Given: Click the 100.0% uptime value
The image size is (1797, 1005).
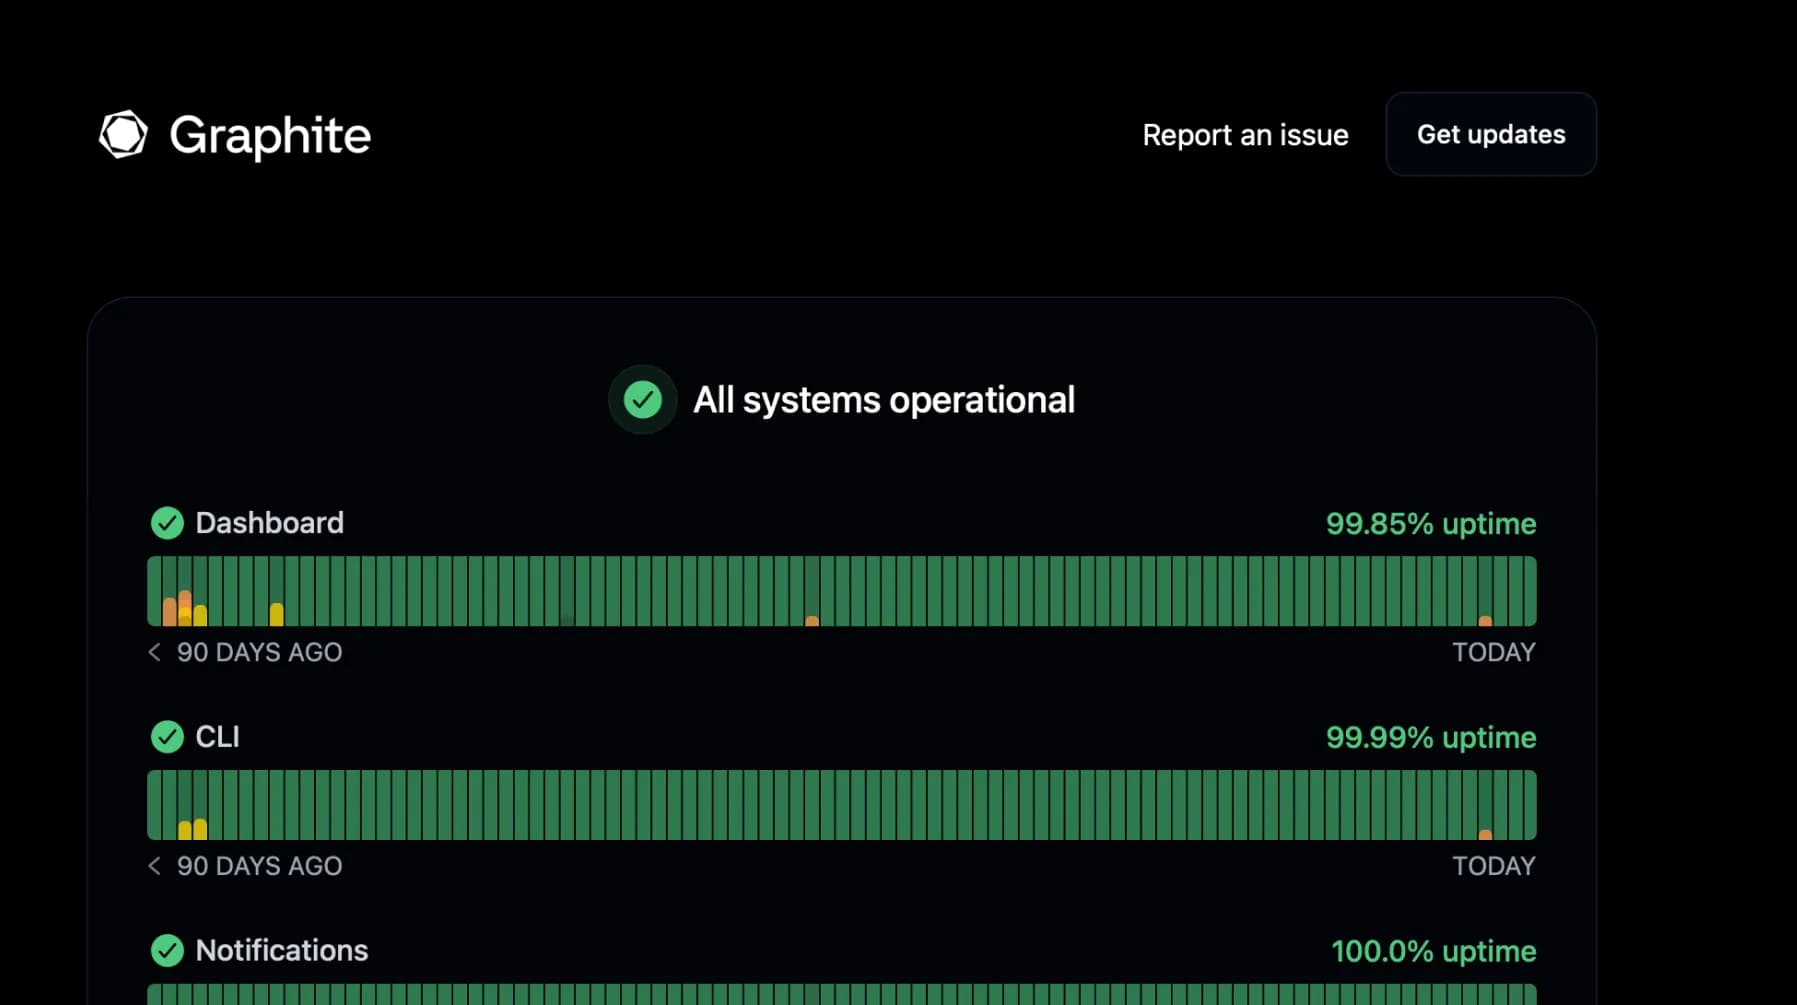Looking at the screenshot, I should point(1433,951).
